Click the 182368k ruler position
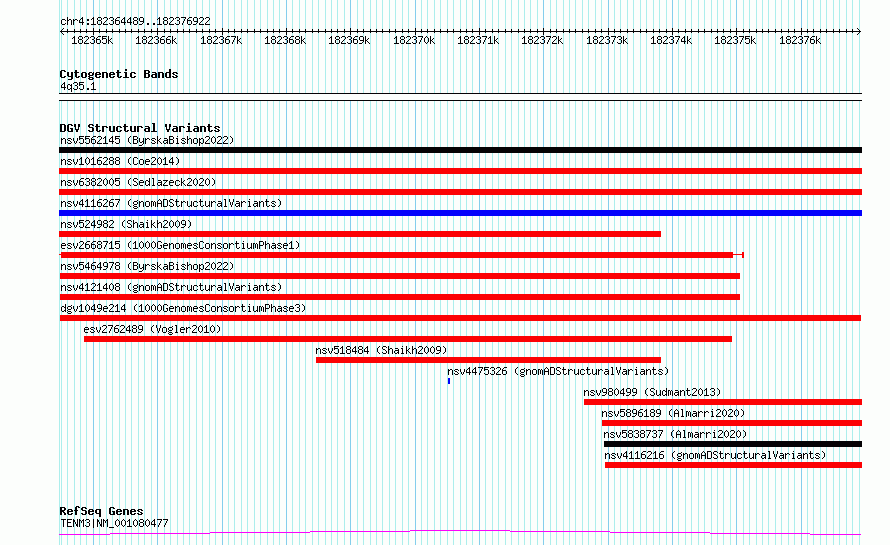Image resolution: width=890 pixels, height=545 pixels. [x=285, y=40]
